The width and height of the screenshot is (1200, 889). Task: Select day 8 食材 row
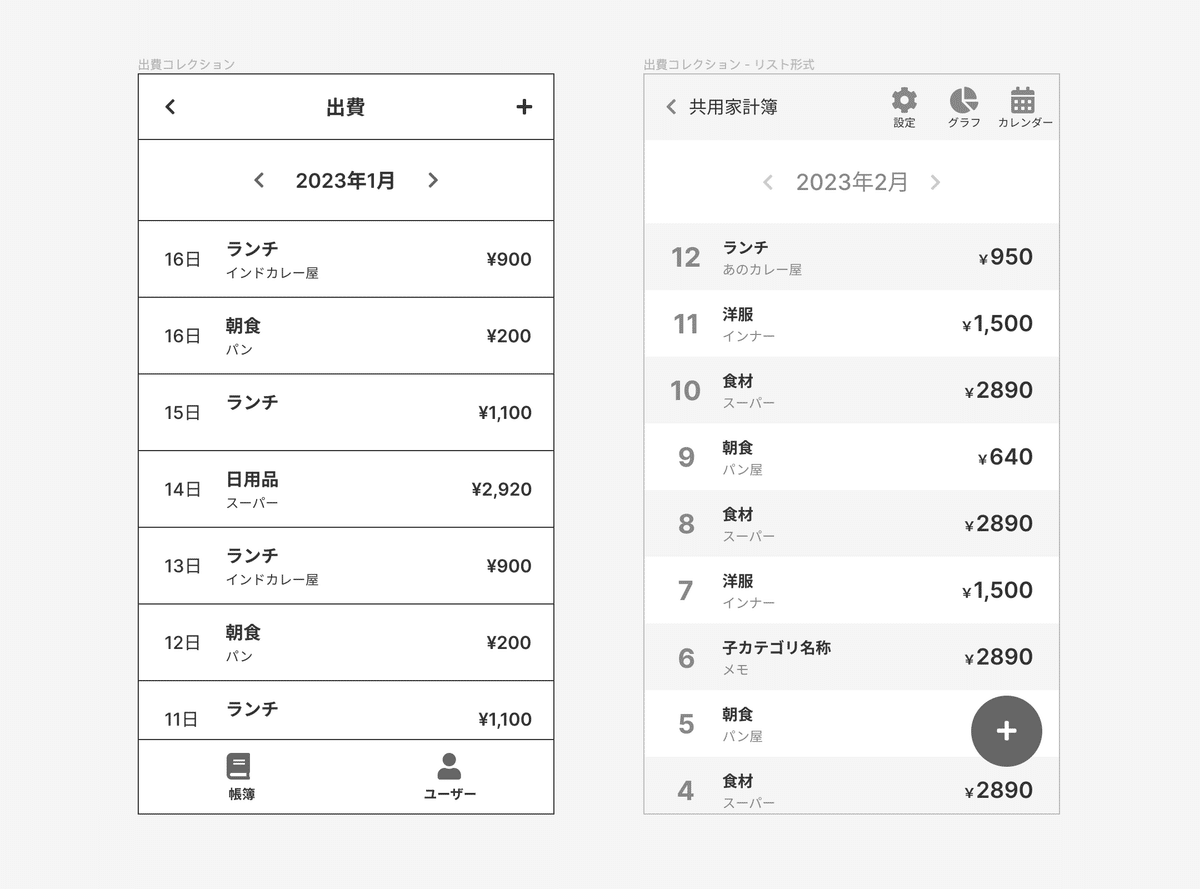pyautogui.click(x=851, y=523)
